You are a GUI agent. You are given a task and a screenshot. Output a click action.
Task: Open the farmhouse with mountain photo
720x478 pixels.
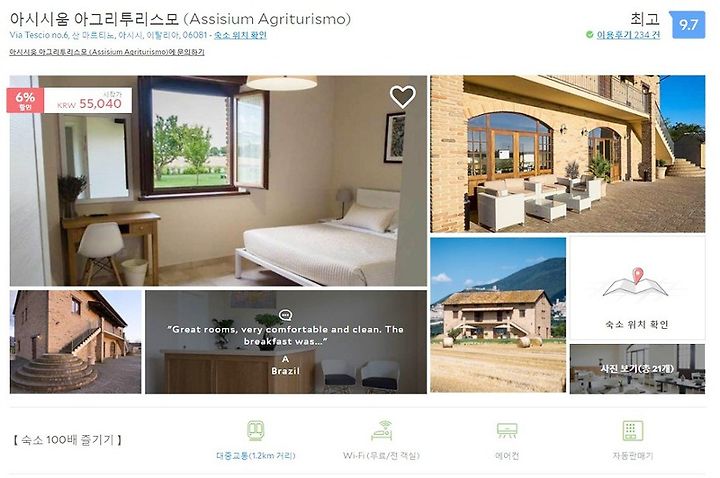pos(498,315)
